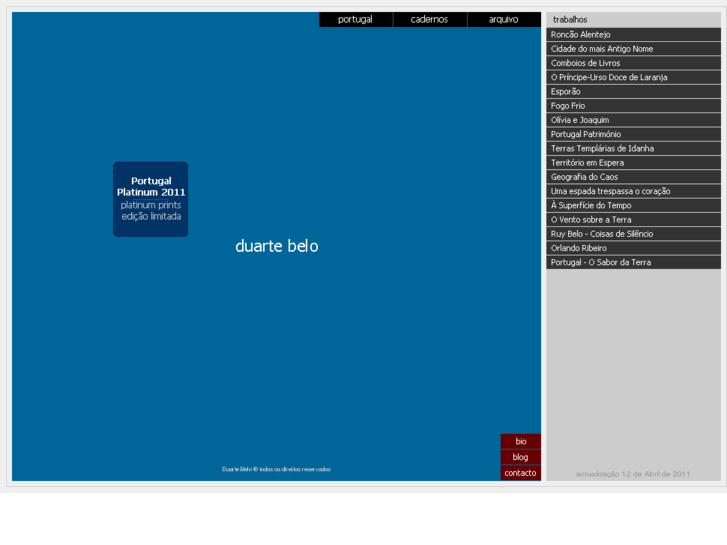Open the bio page
Screen dimensions: 727x545
pos(521,442)
